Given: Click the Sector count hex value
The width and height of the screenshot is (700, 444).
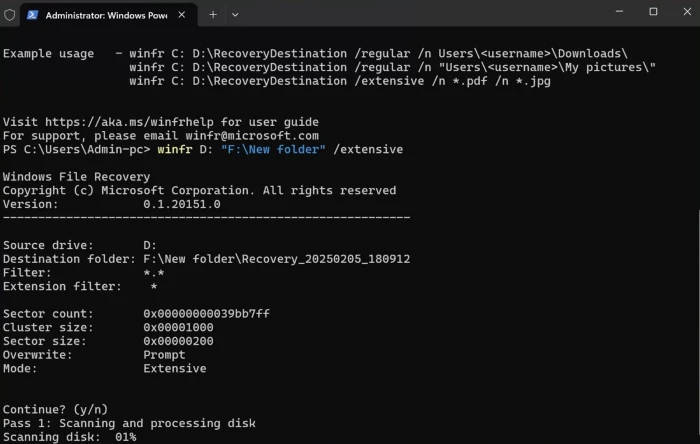Looking at the screenshot, I should pos(207,313).
